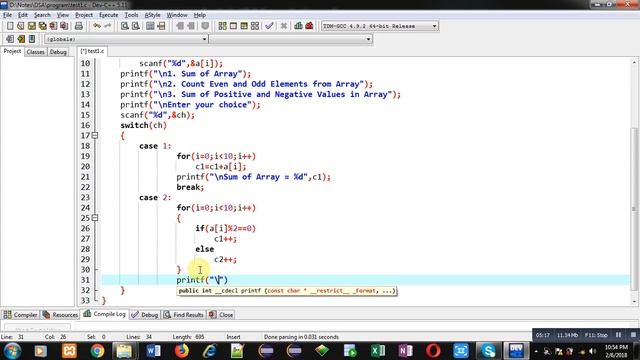Click the editor vertical scrollbar thumb
This screenshot has width=640, height=360.
634,208
